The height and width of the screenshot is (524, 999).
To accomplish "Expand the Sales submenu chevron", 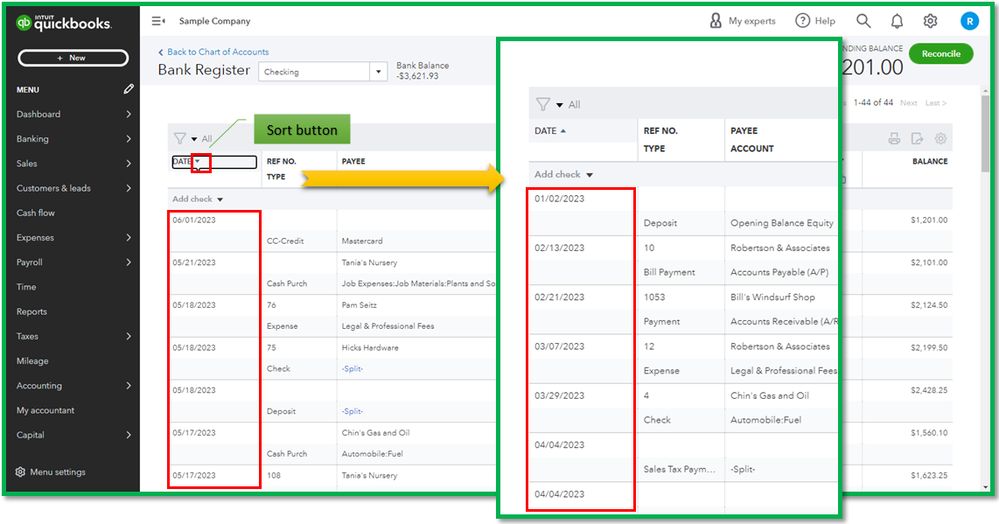I will click(x=129, y=163).
